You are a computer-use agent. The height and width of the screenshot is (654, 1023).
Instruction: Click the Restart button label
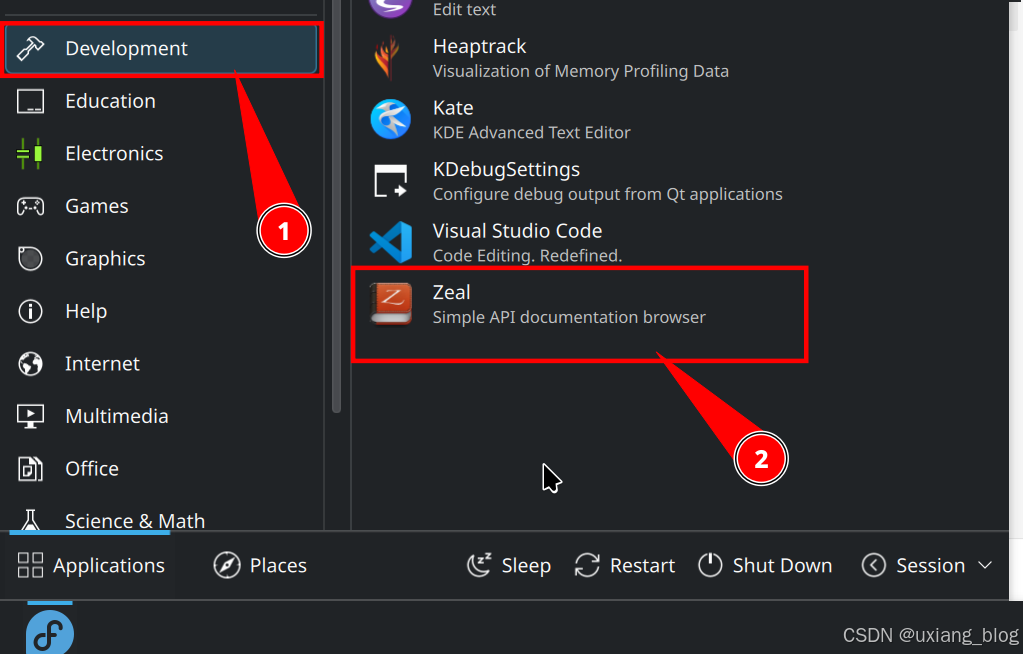tap(642, 565)
